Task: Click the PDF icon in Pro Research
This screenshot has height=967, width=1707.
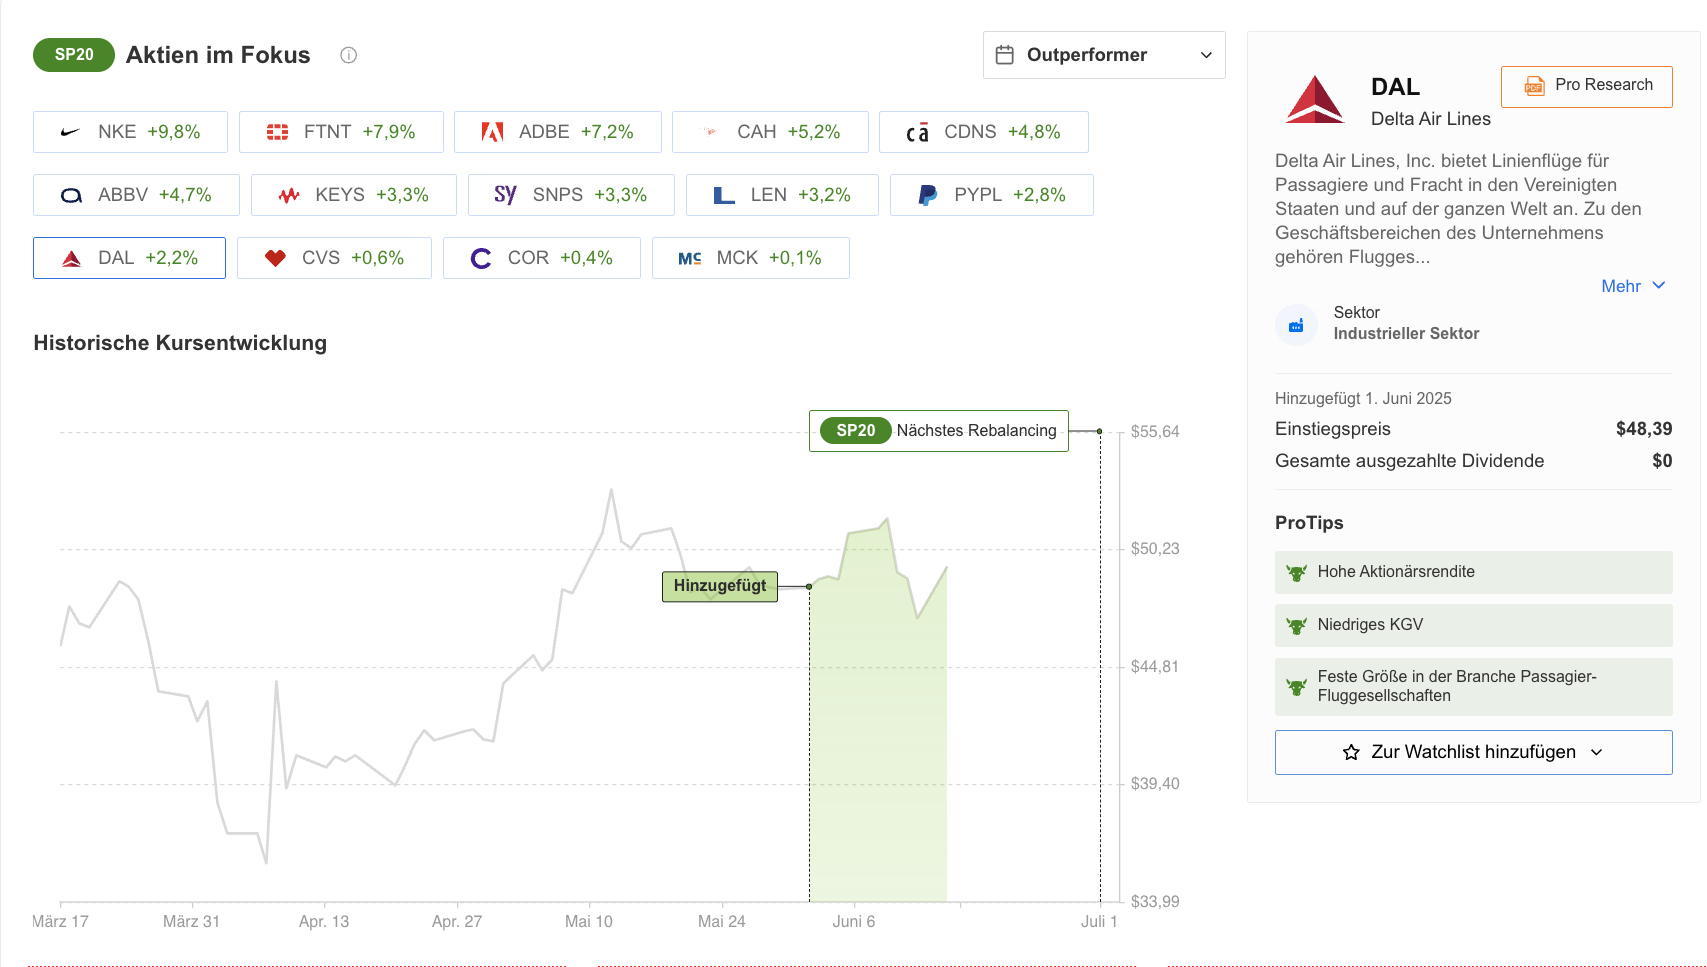Action: [1534, 86]
